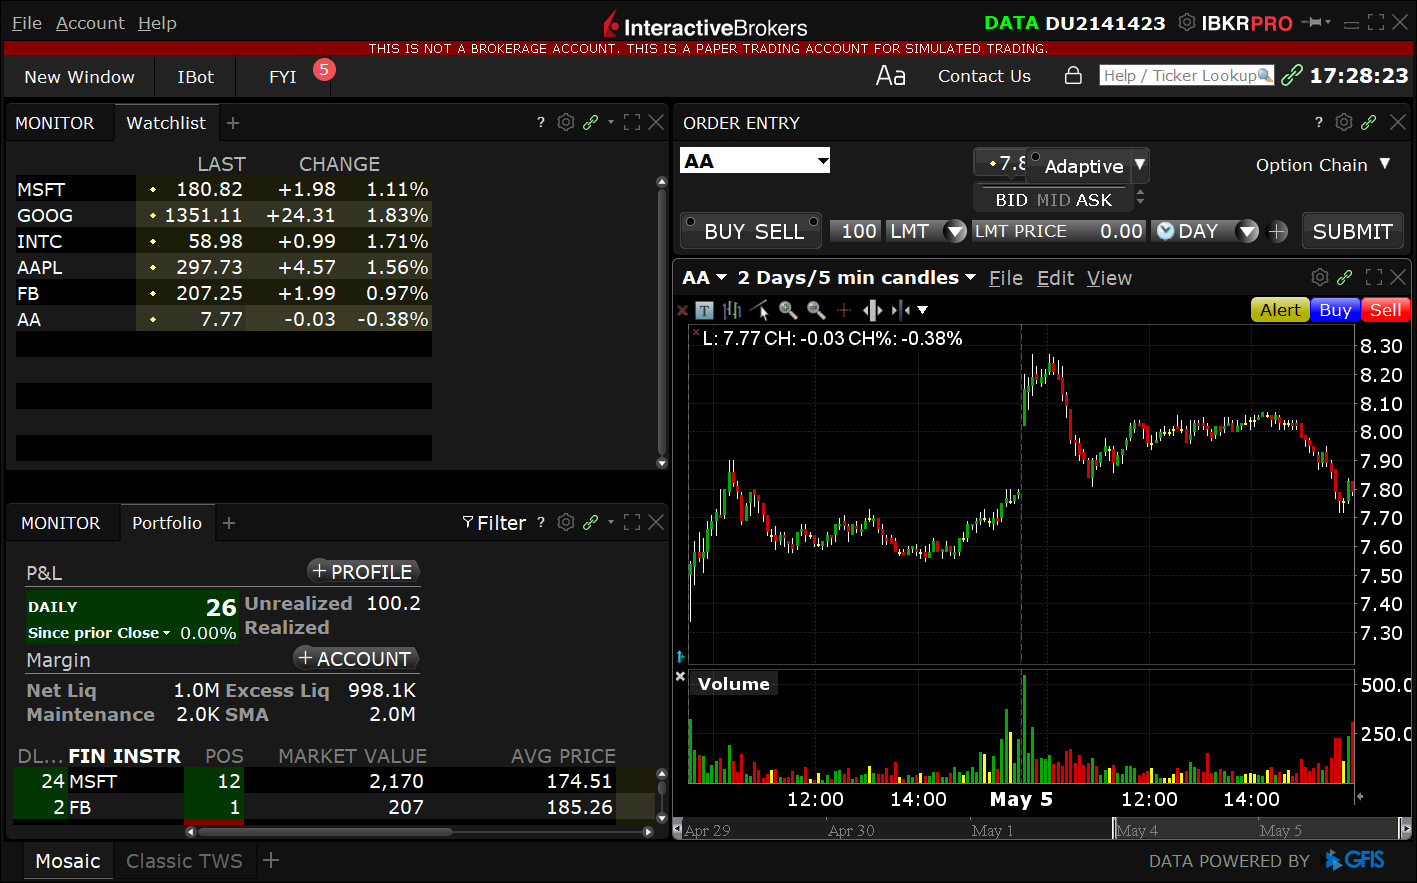Click the green chain link near clock
The height and width of the screenshot is (883, 1417).
1291,76
